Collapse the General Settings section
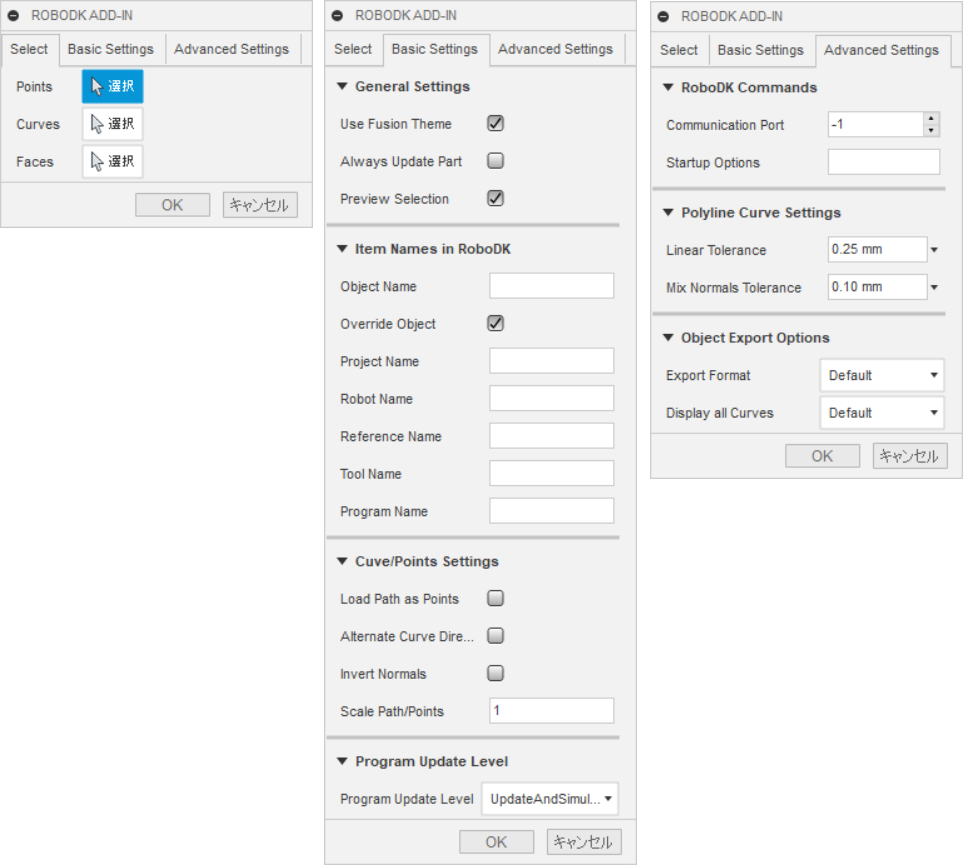This screenshot has width=963, height=865. coord(342,87)
